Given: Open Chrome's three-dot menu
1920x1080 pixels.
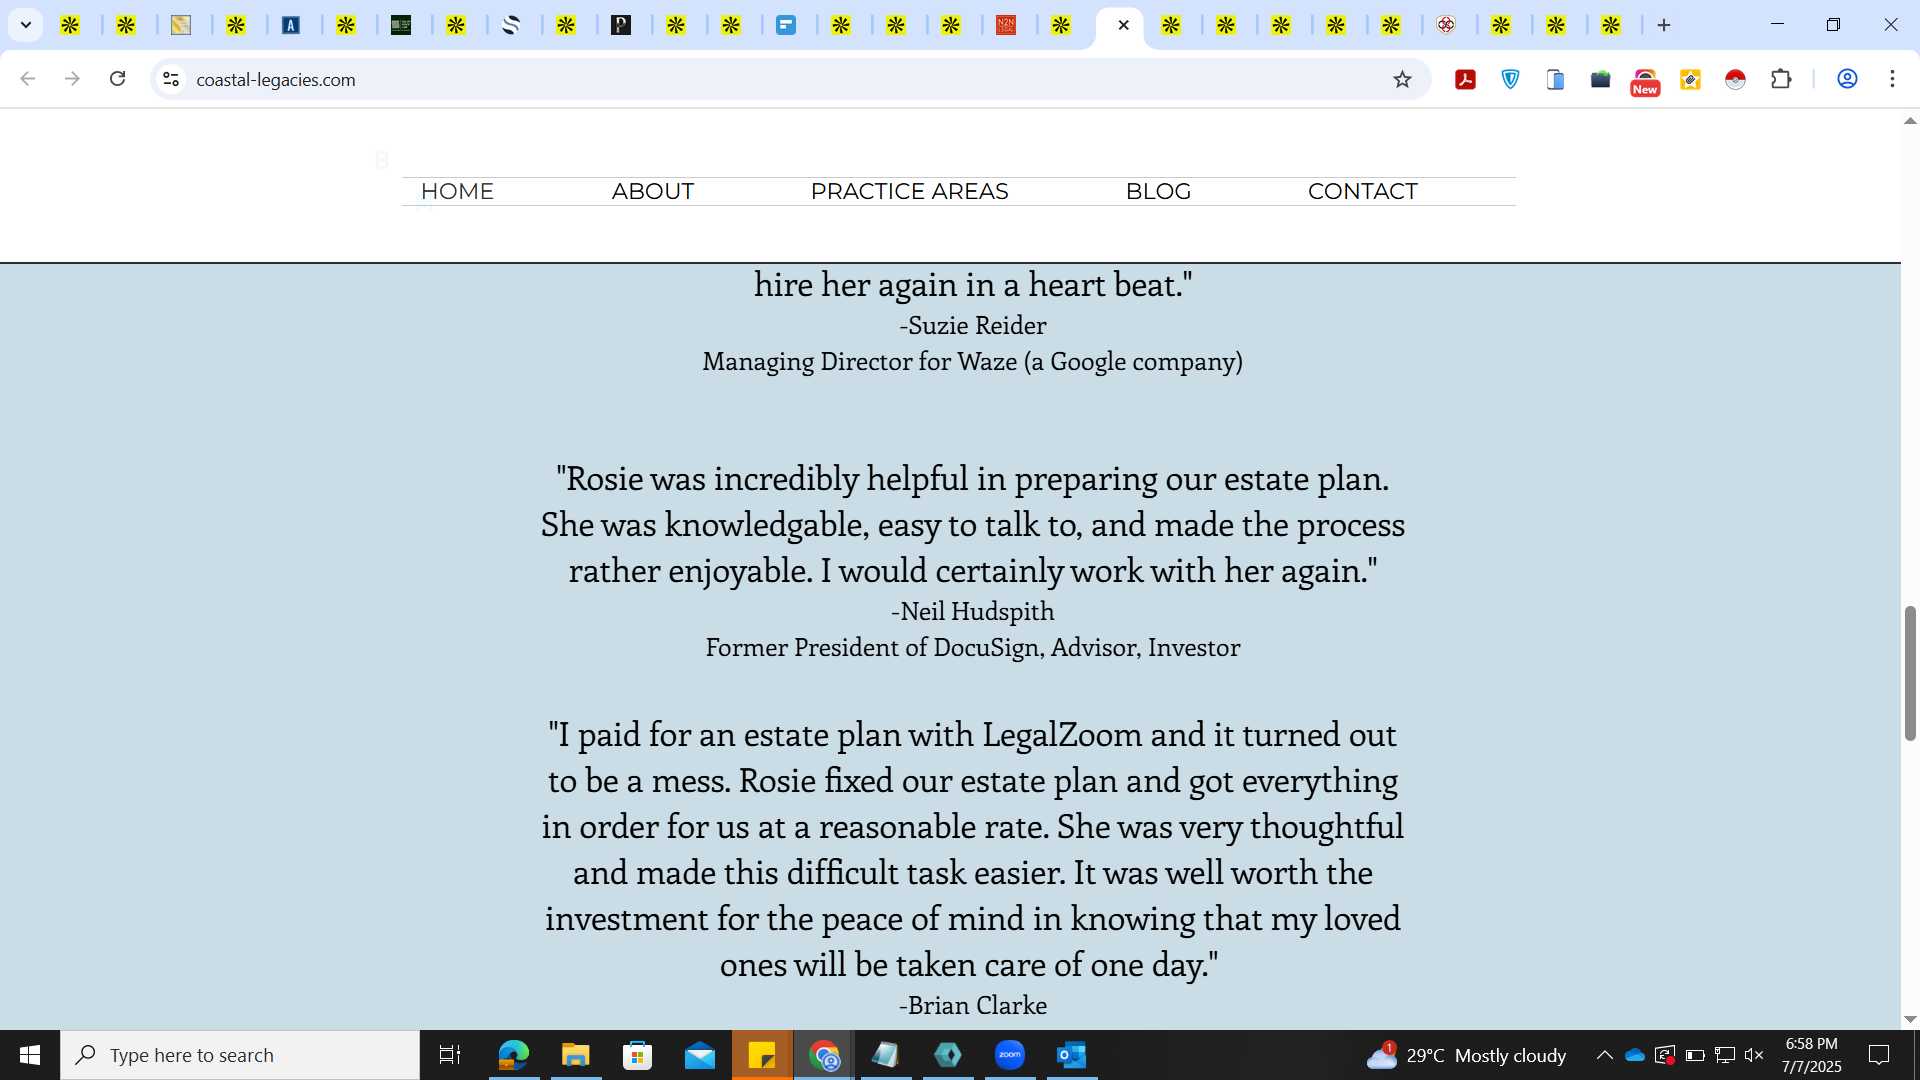Looking at the screenshot, I should (x=1892, y=79).
